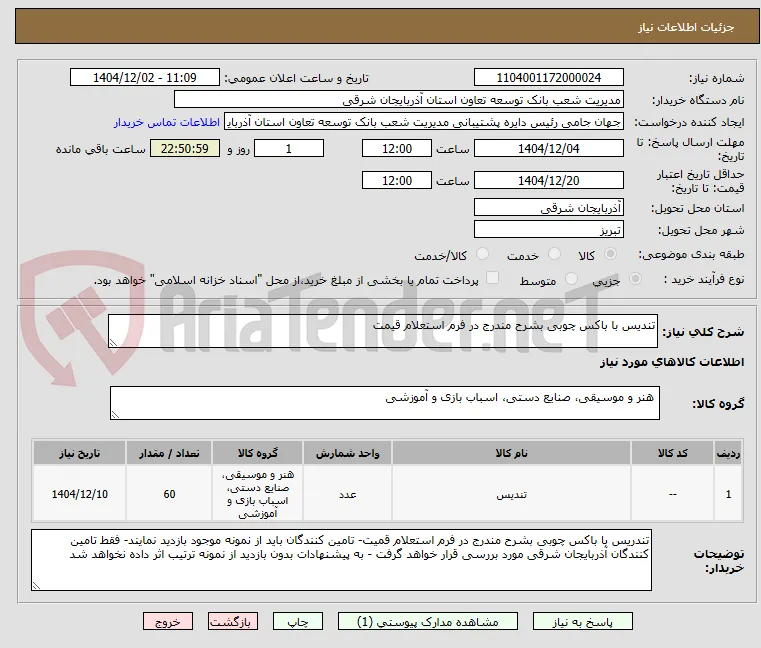Image resolution: width=761 pixels, height=648 pixels.
Task: Click the اطلاعات کالاهای مورد نیاز heading
Action: (x=672, y=362)
